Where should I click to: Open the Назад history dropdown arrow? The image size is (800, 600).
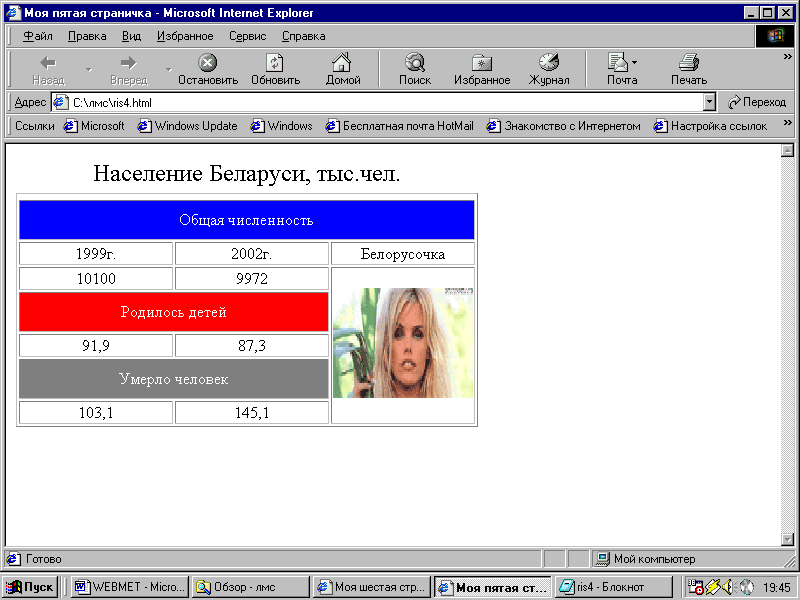89,69
